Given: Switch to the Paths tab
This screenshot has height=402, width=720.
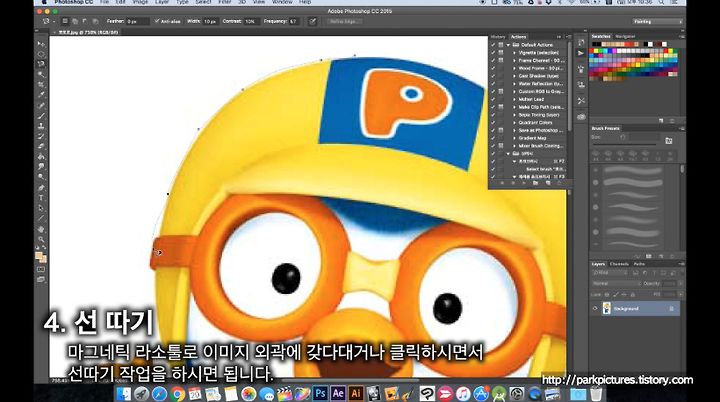Looking at the screenshot, I should pyautogui.click(x=639, y=264).
